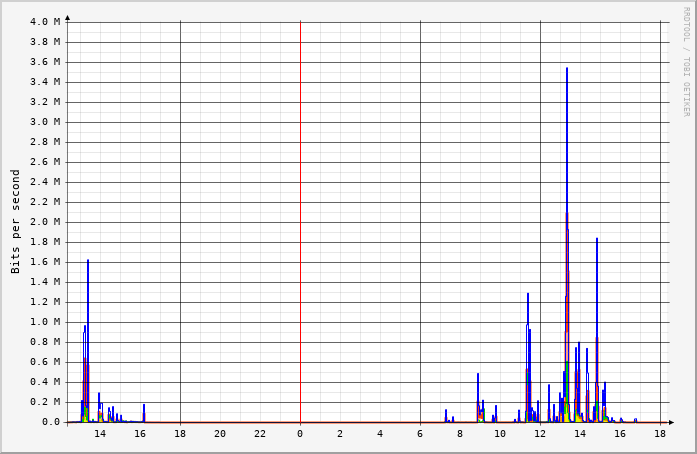The width and height of the screenshot is (697, 454).
Task: Click the "2.8 M" y-axis label
Action: (45, 142)
